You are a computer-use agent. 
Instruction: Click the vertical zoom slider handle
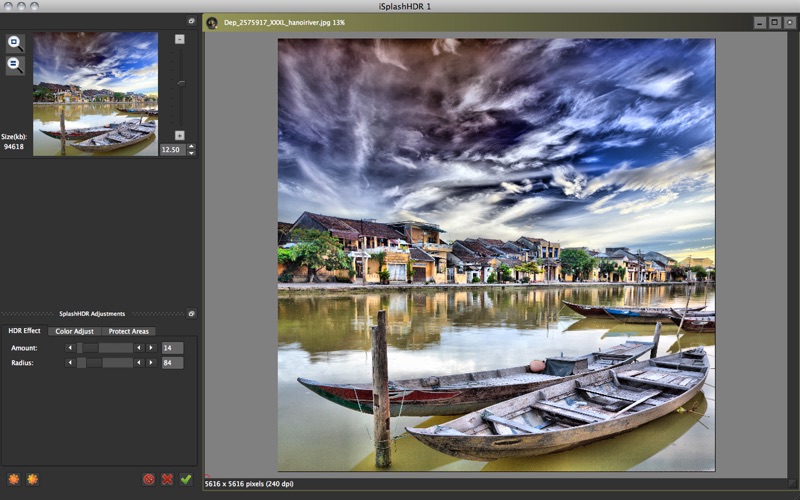[x=180, y=83]
